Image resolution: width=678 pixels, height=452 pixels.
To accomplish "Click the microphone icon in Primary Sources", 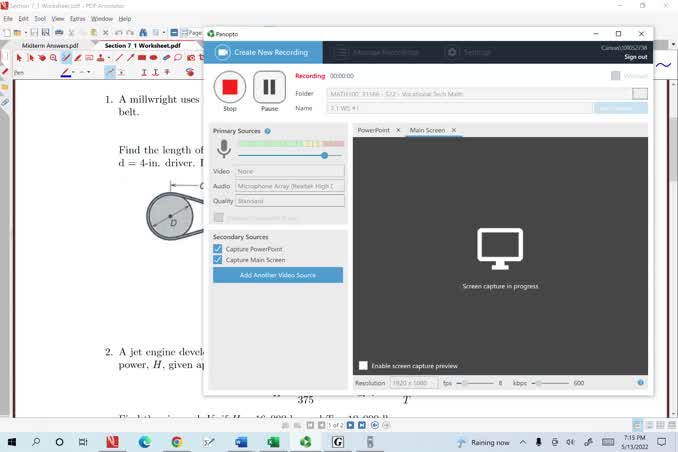I will click(x=224, y=149).
